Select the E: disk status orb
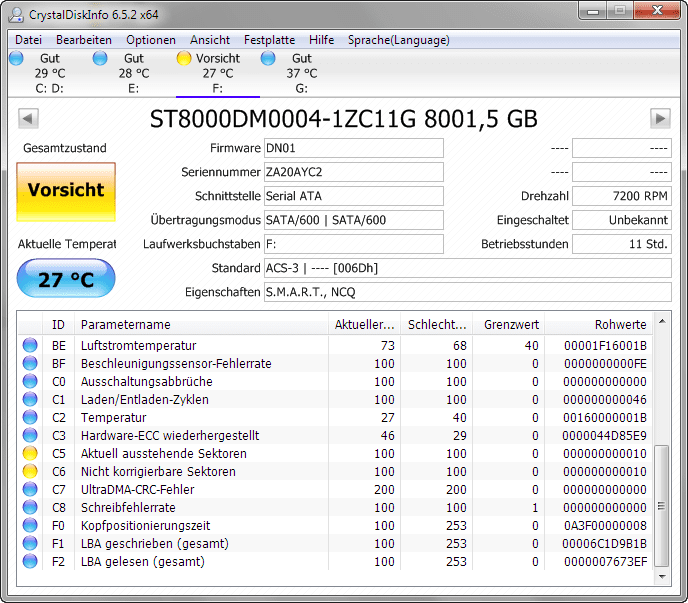Viewport: 688px width, 603px height. point(100,58)
